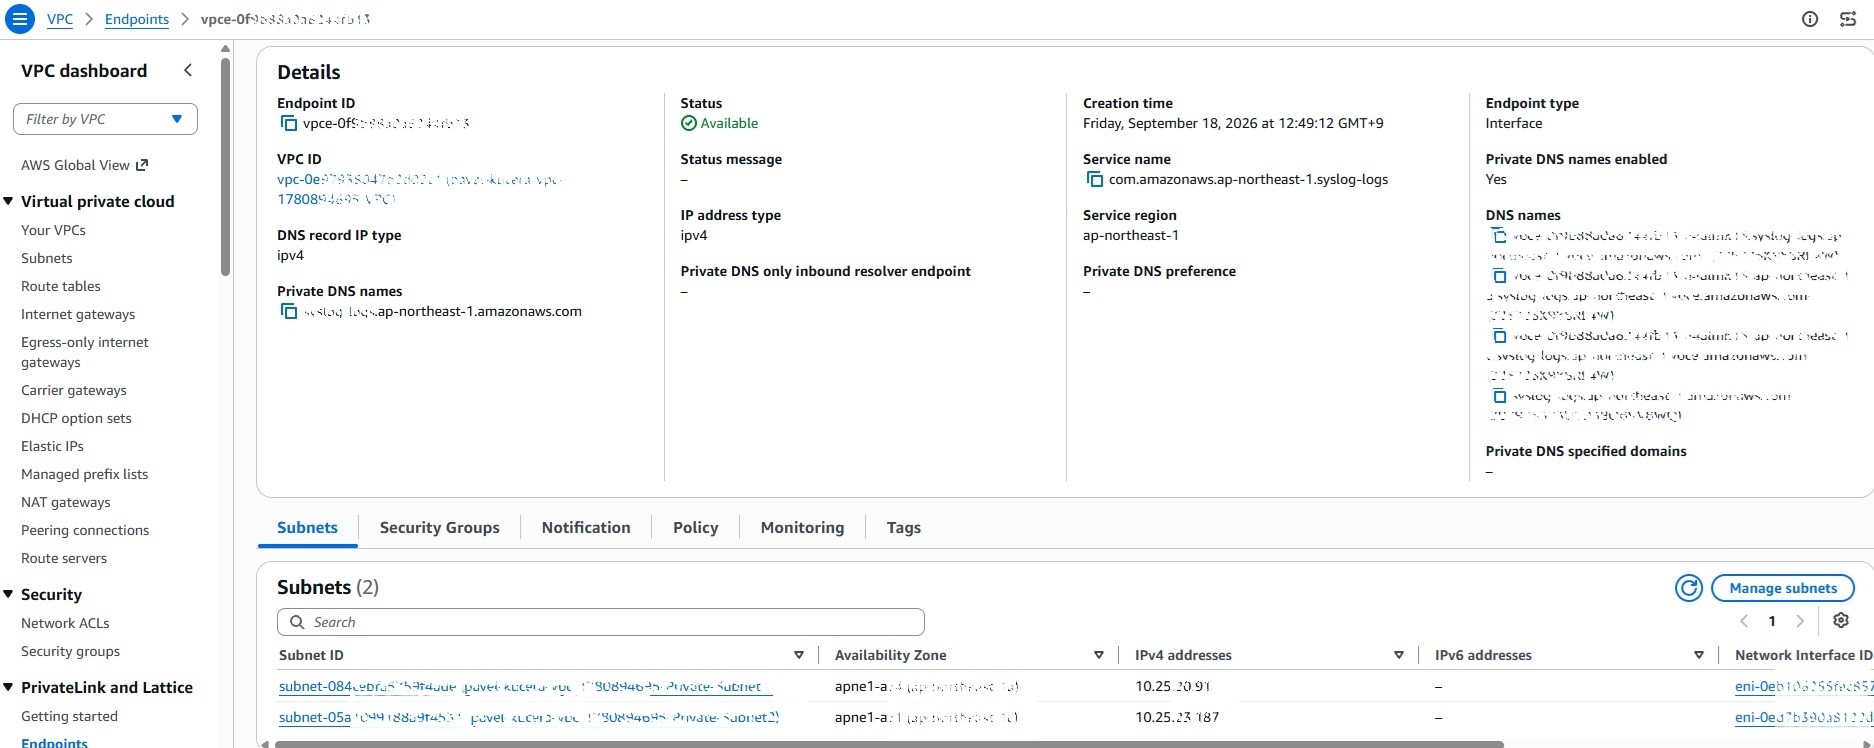The height and width of the screenshot is (748, 1874).
Task: Collapse the PrivateLink and Lattice section
Action: tap(8, 687)
